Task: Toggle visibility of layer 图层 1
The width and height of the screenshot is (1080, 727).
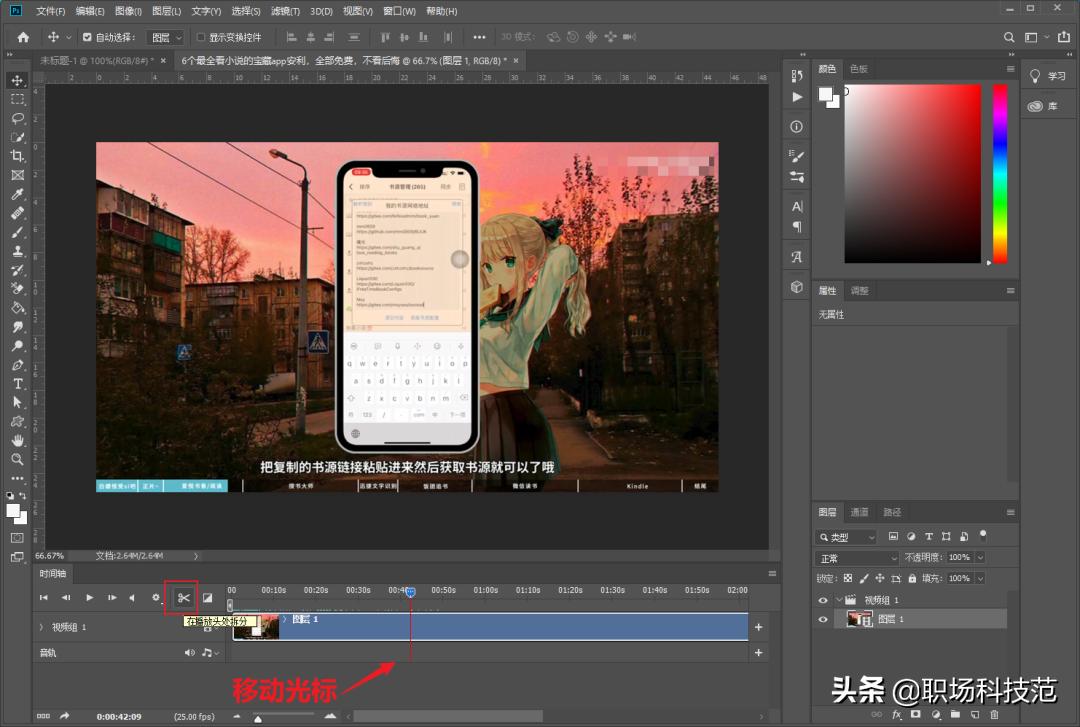Action: (x=823, y=619)
